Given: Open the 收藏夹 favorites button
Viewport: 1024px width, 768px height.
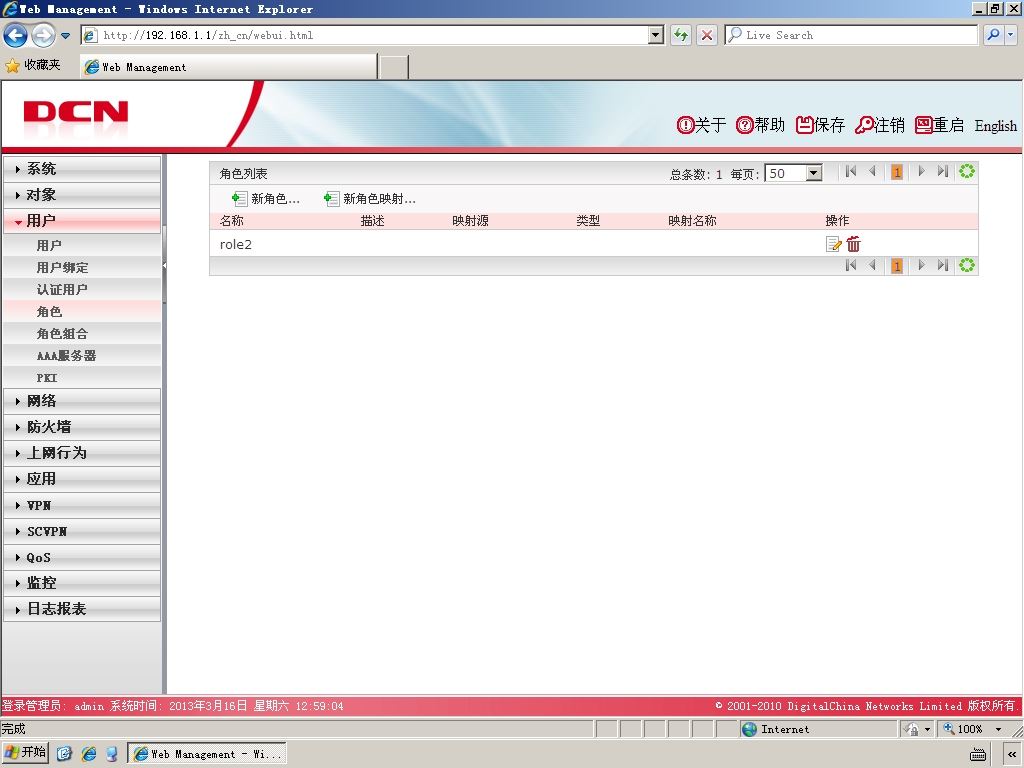Looking at the screenshot, I should click(x=33, y=65).
